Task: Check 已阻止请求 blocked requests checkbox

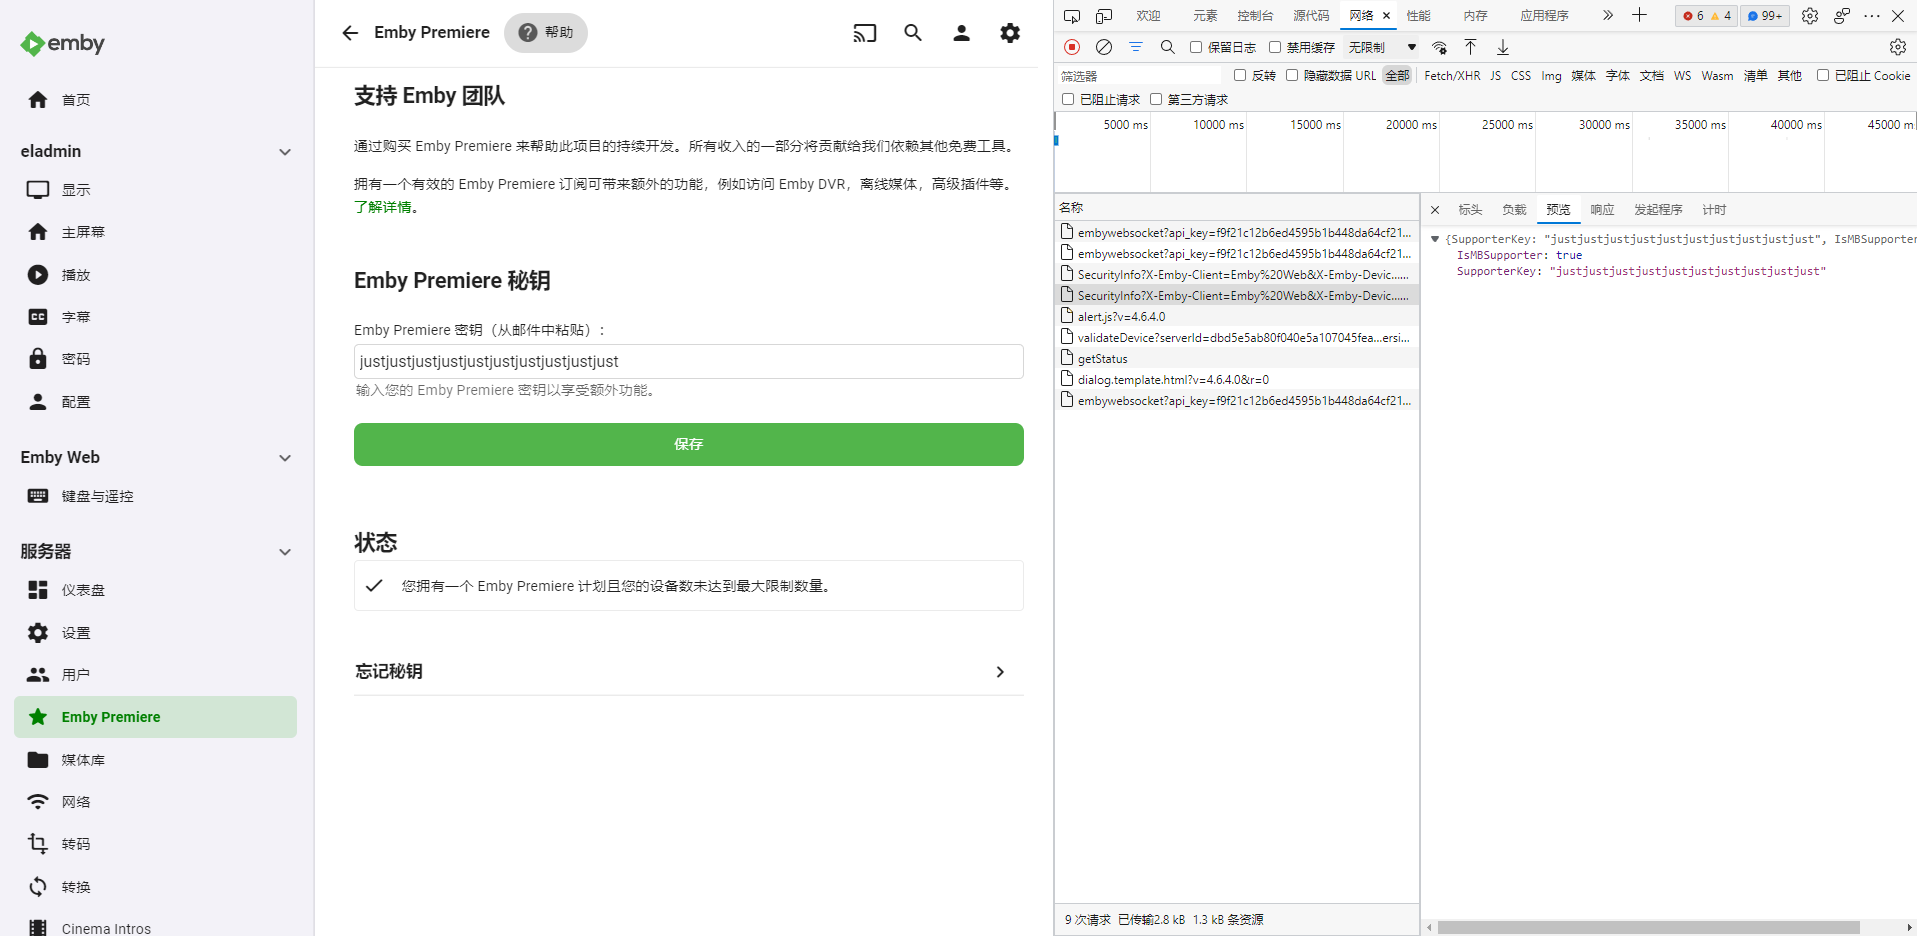Action: coord(1068,99)
